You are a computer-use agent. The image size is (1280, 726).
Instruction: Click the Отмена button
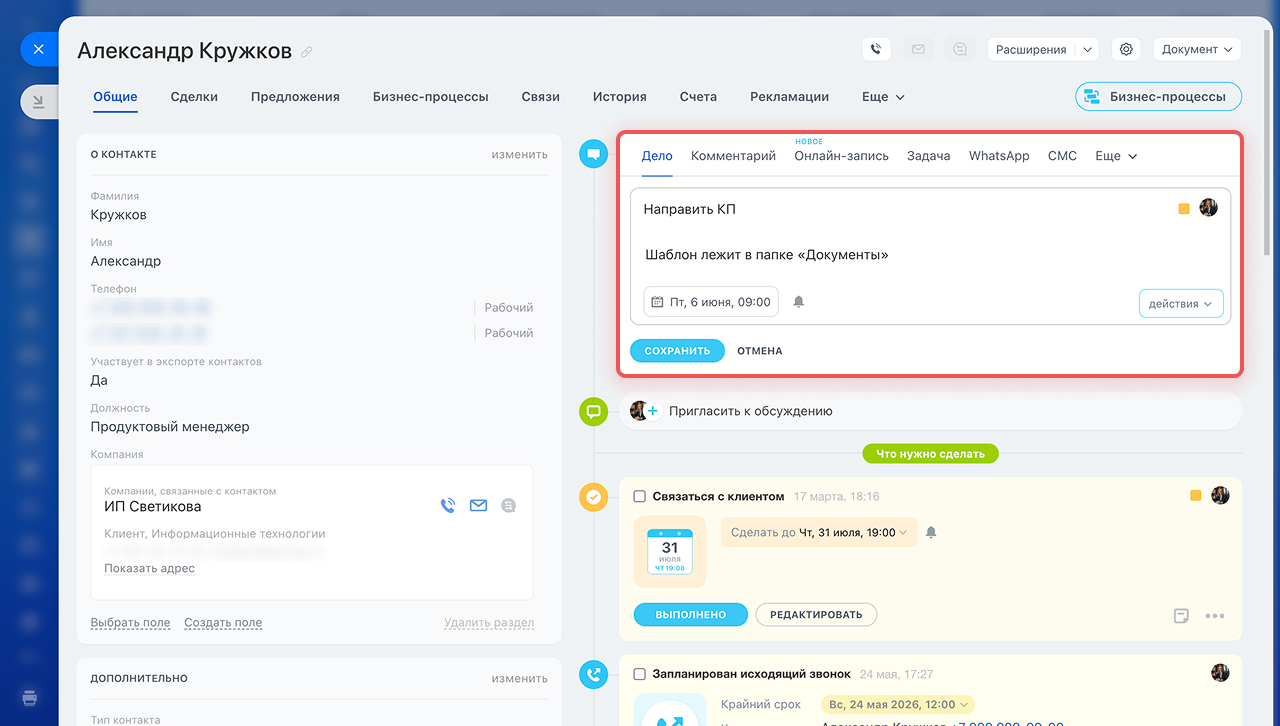[760, 351]
